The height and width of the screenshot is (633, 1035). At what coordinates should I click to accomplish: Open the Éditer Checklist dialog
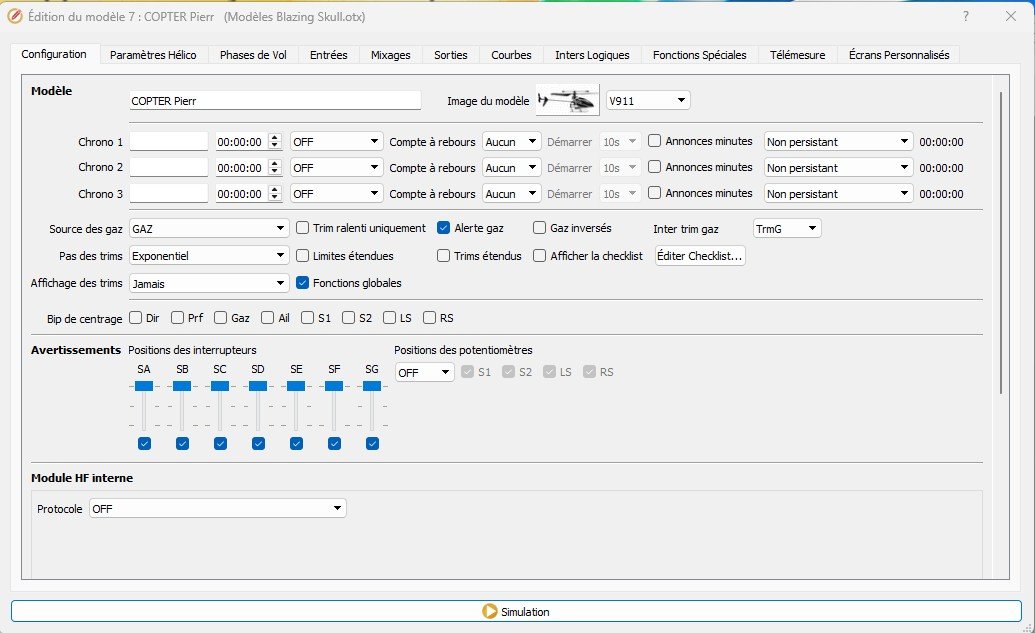click(x=700, y=256)
